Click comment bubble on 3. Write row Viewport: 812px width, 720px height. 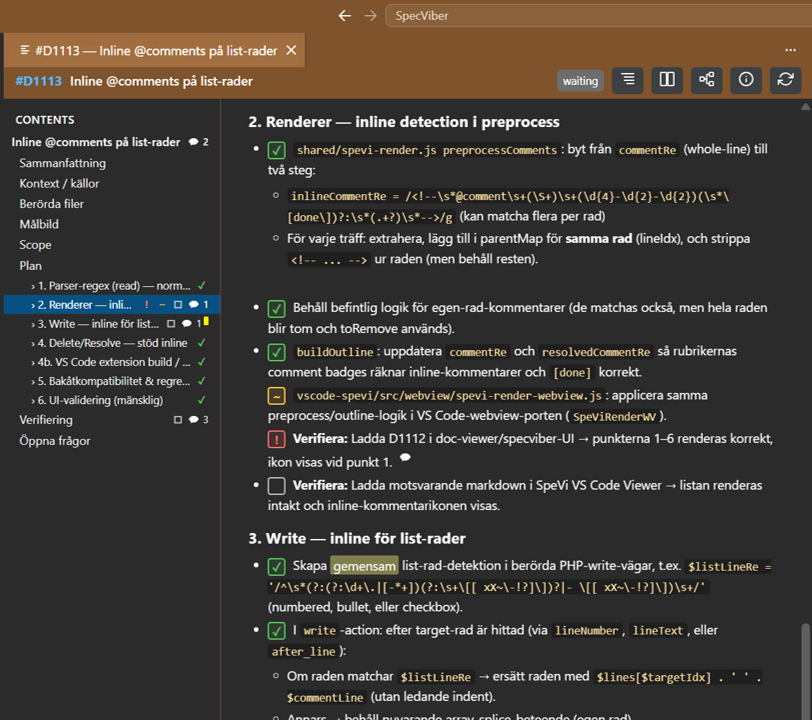186,324
